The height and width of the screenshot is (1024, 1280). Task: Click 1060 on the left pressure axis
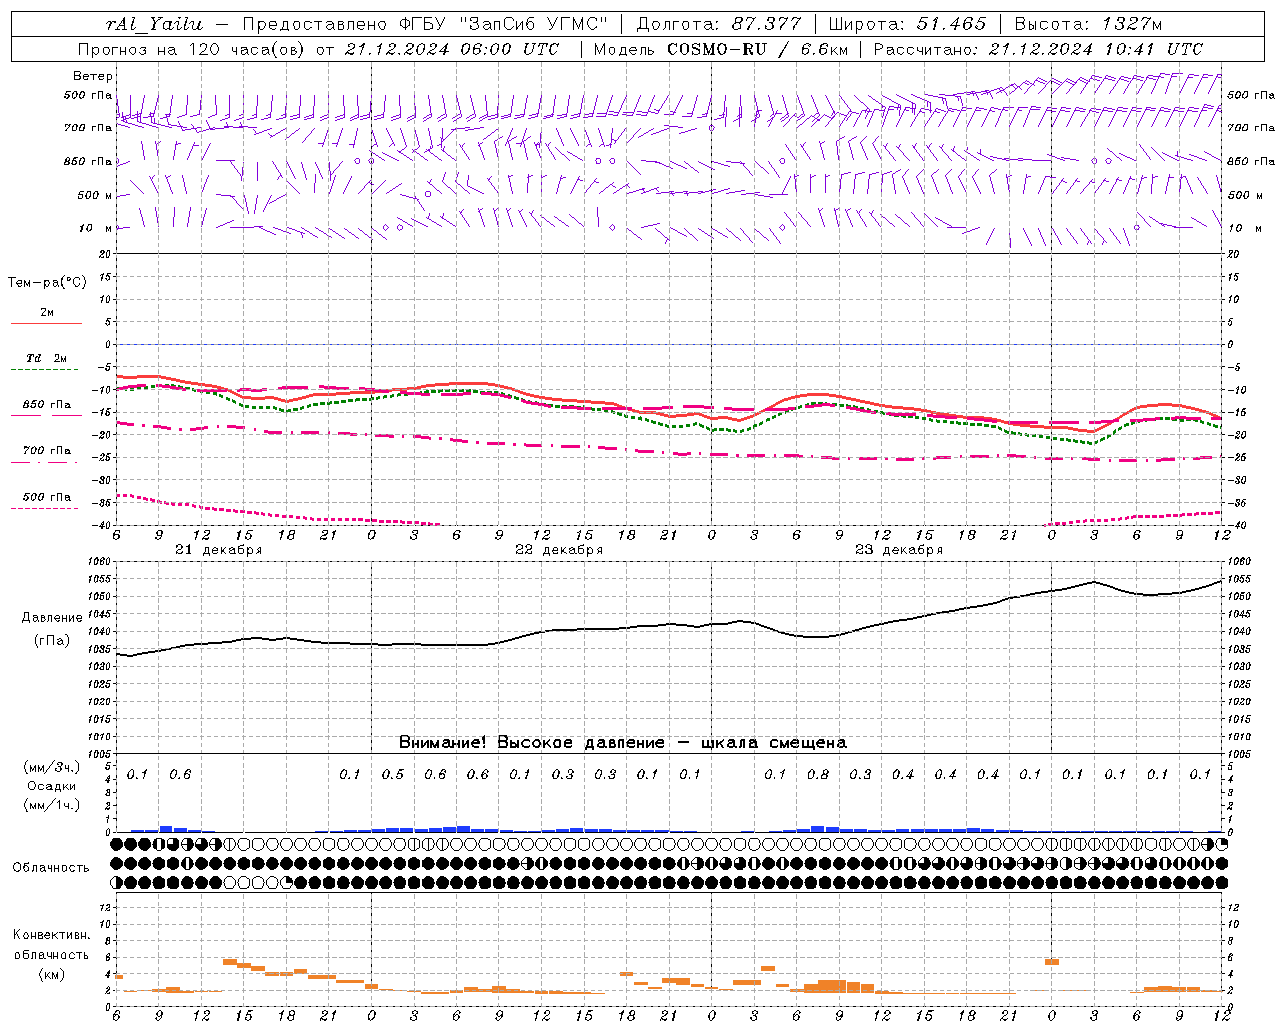[x=100, y=562]
